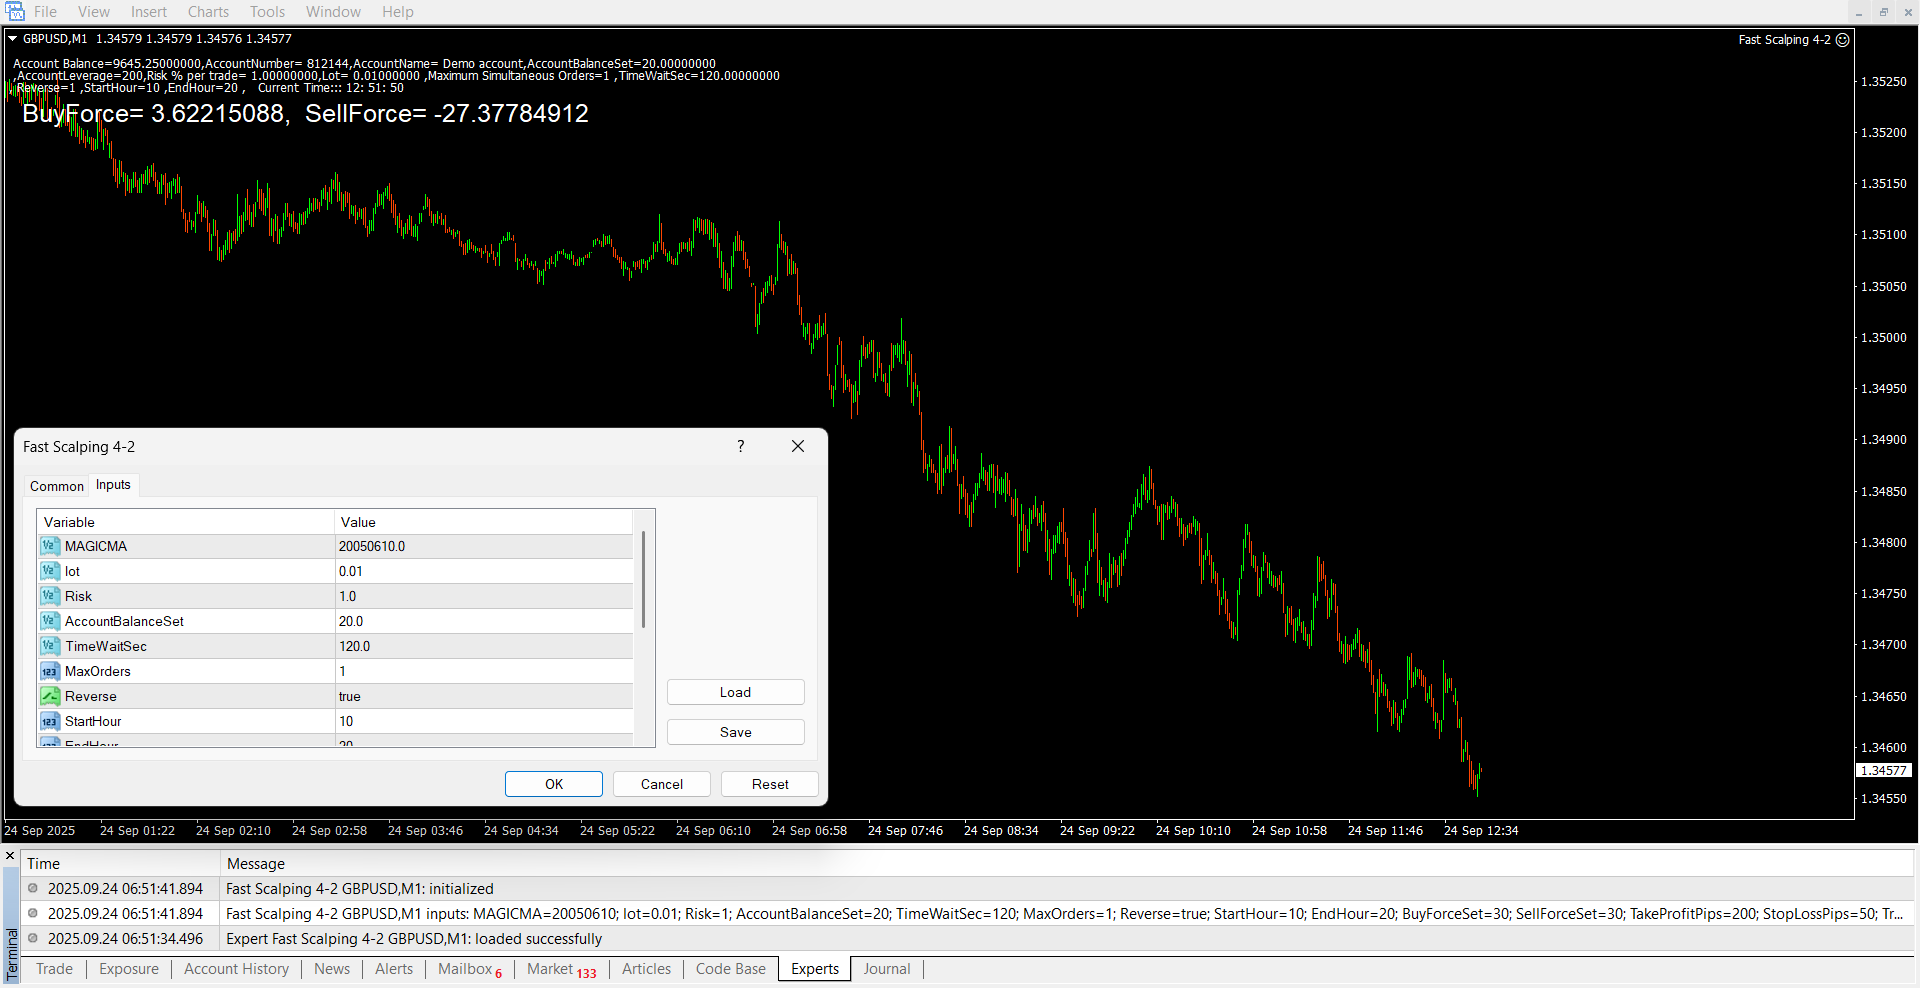The image size is (1920, 988).
Task: Switch to the Common tab
Action: [x=57, y=486]
